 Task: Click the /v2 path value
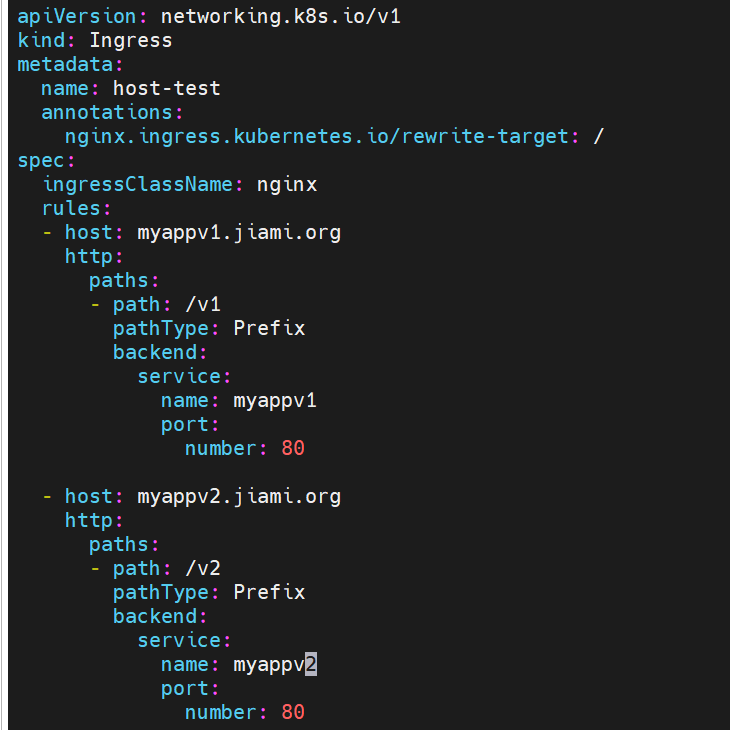[203, 569]
